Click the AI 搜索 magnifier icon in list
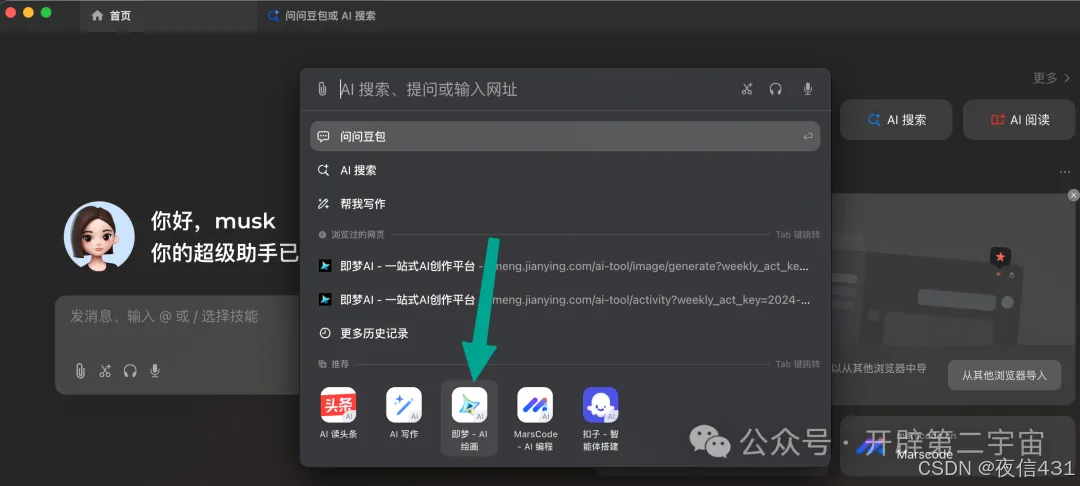 pos(323,170)
